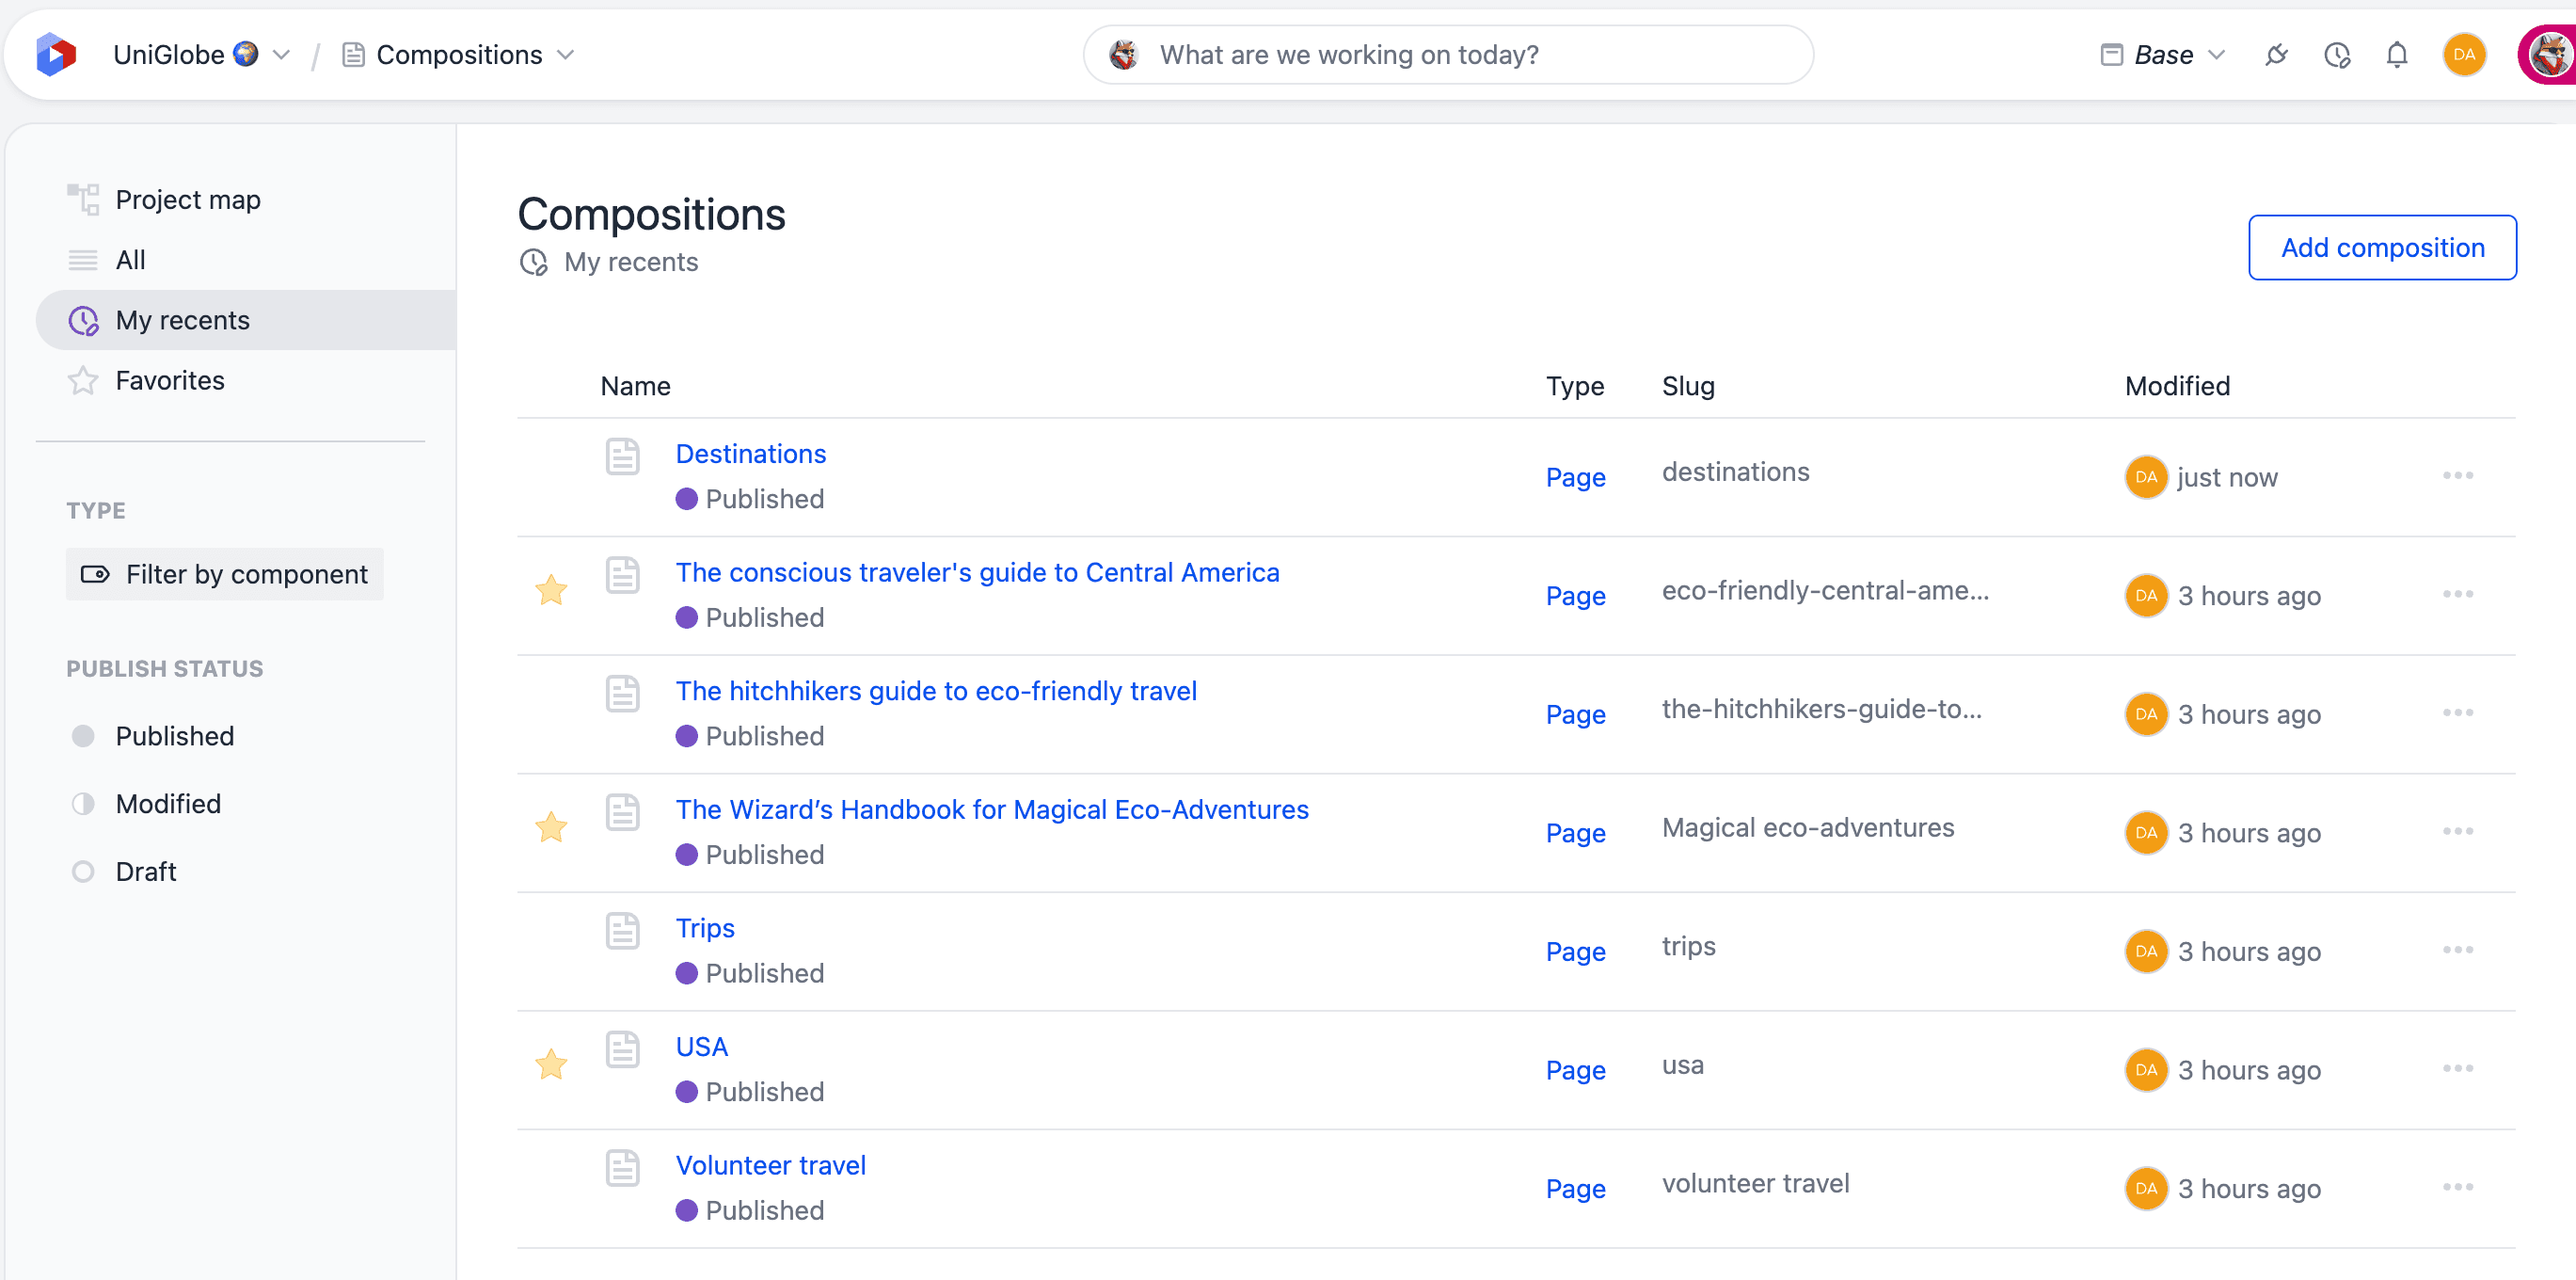Open The hitchhikers guide to eco-friendly travel
The width and height of the screenshot is (2576, 1280).
(936, 691)
